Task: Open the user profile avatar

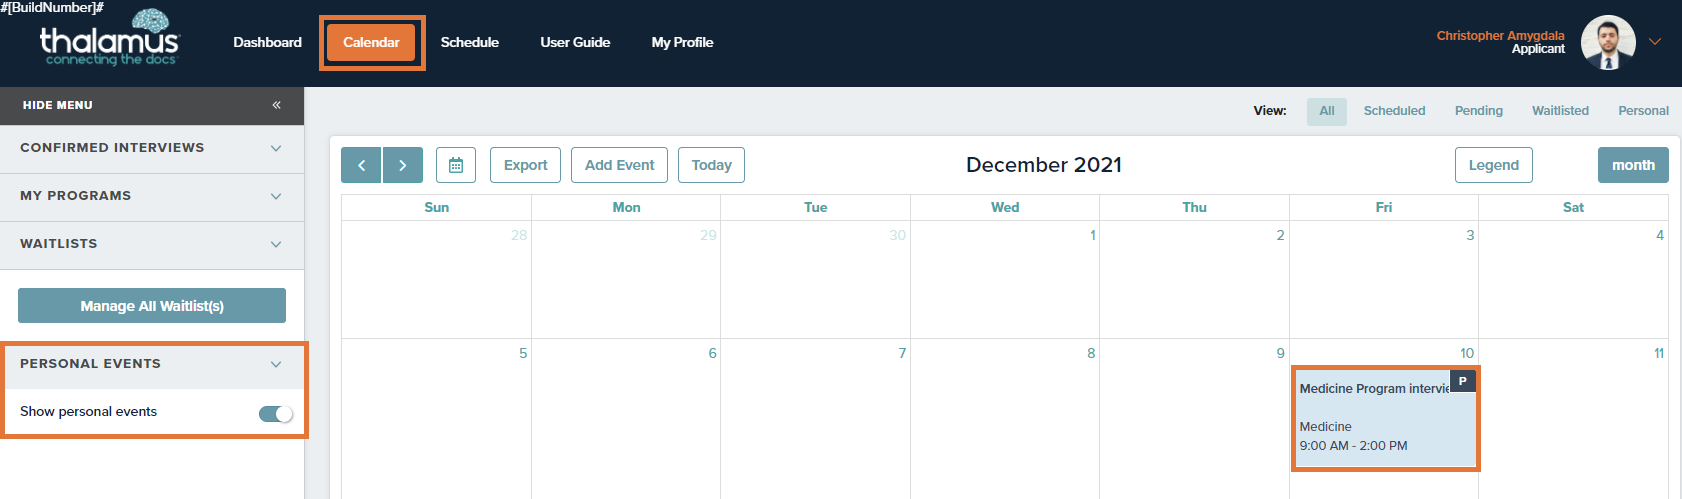Action: click(x=1608, y=43)
